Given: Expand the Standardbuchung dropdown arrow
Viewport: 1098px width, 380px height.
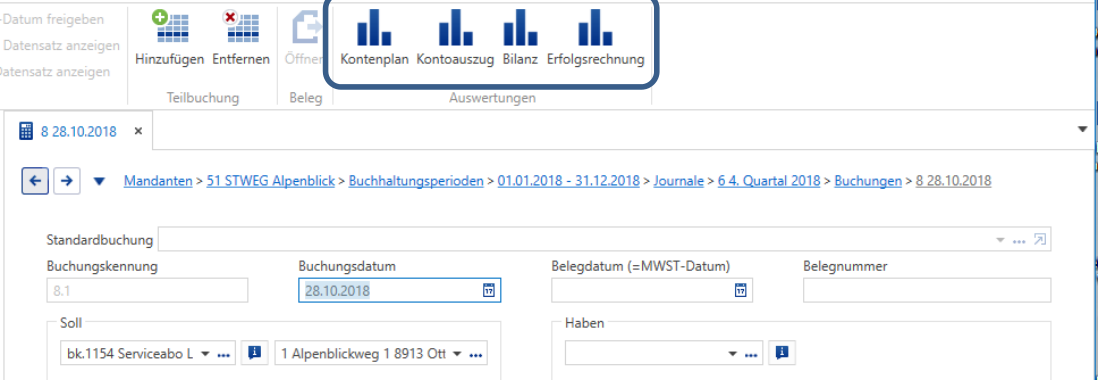Looking at the screenshot, I should coord(1000,241).
